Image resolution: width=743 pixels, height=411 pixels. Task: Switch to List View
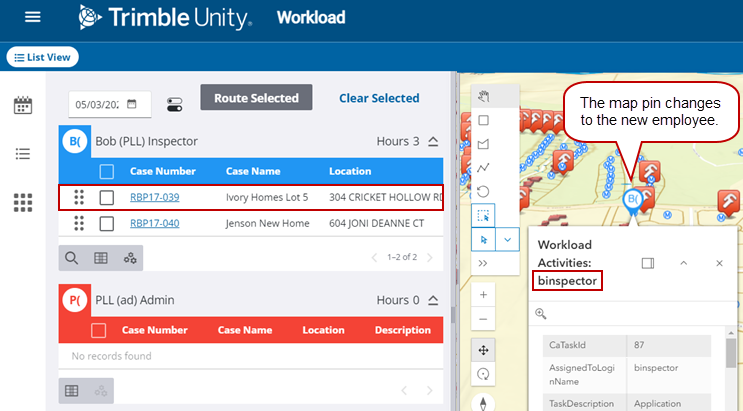click(x=43, y=57)
